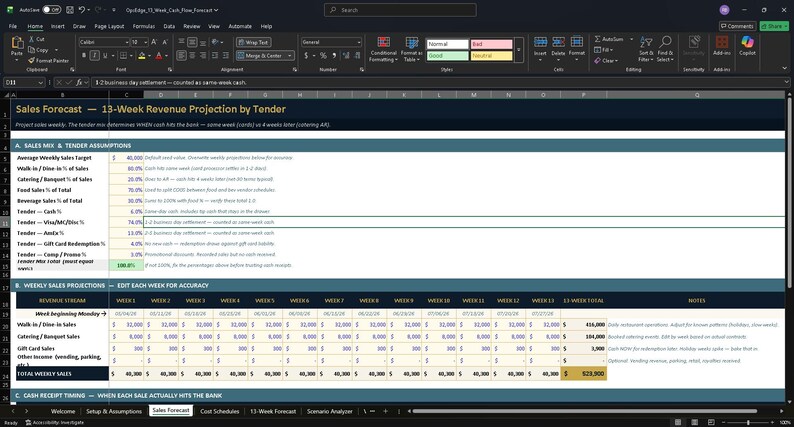The height and width of the screenshot is (427, 794).
Task: Open the Insert ribbon tab
Action: 57,26
